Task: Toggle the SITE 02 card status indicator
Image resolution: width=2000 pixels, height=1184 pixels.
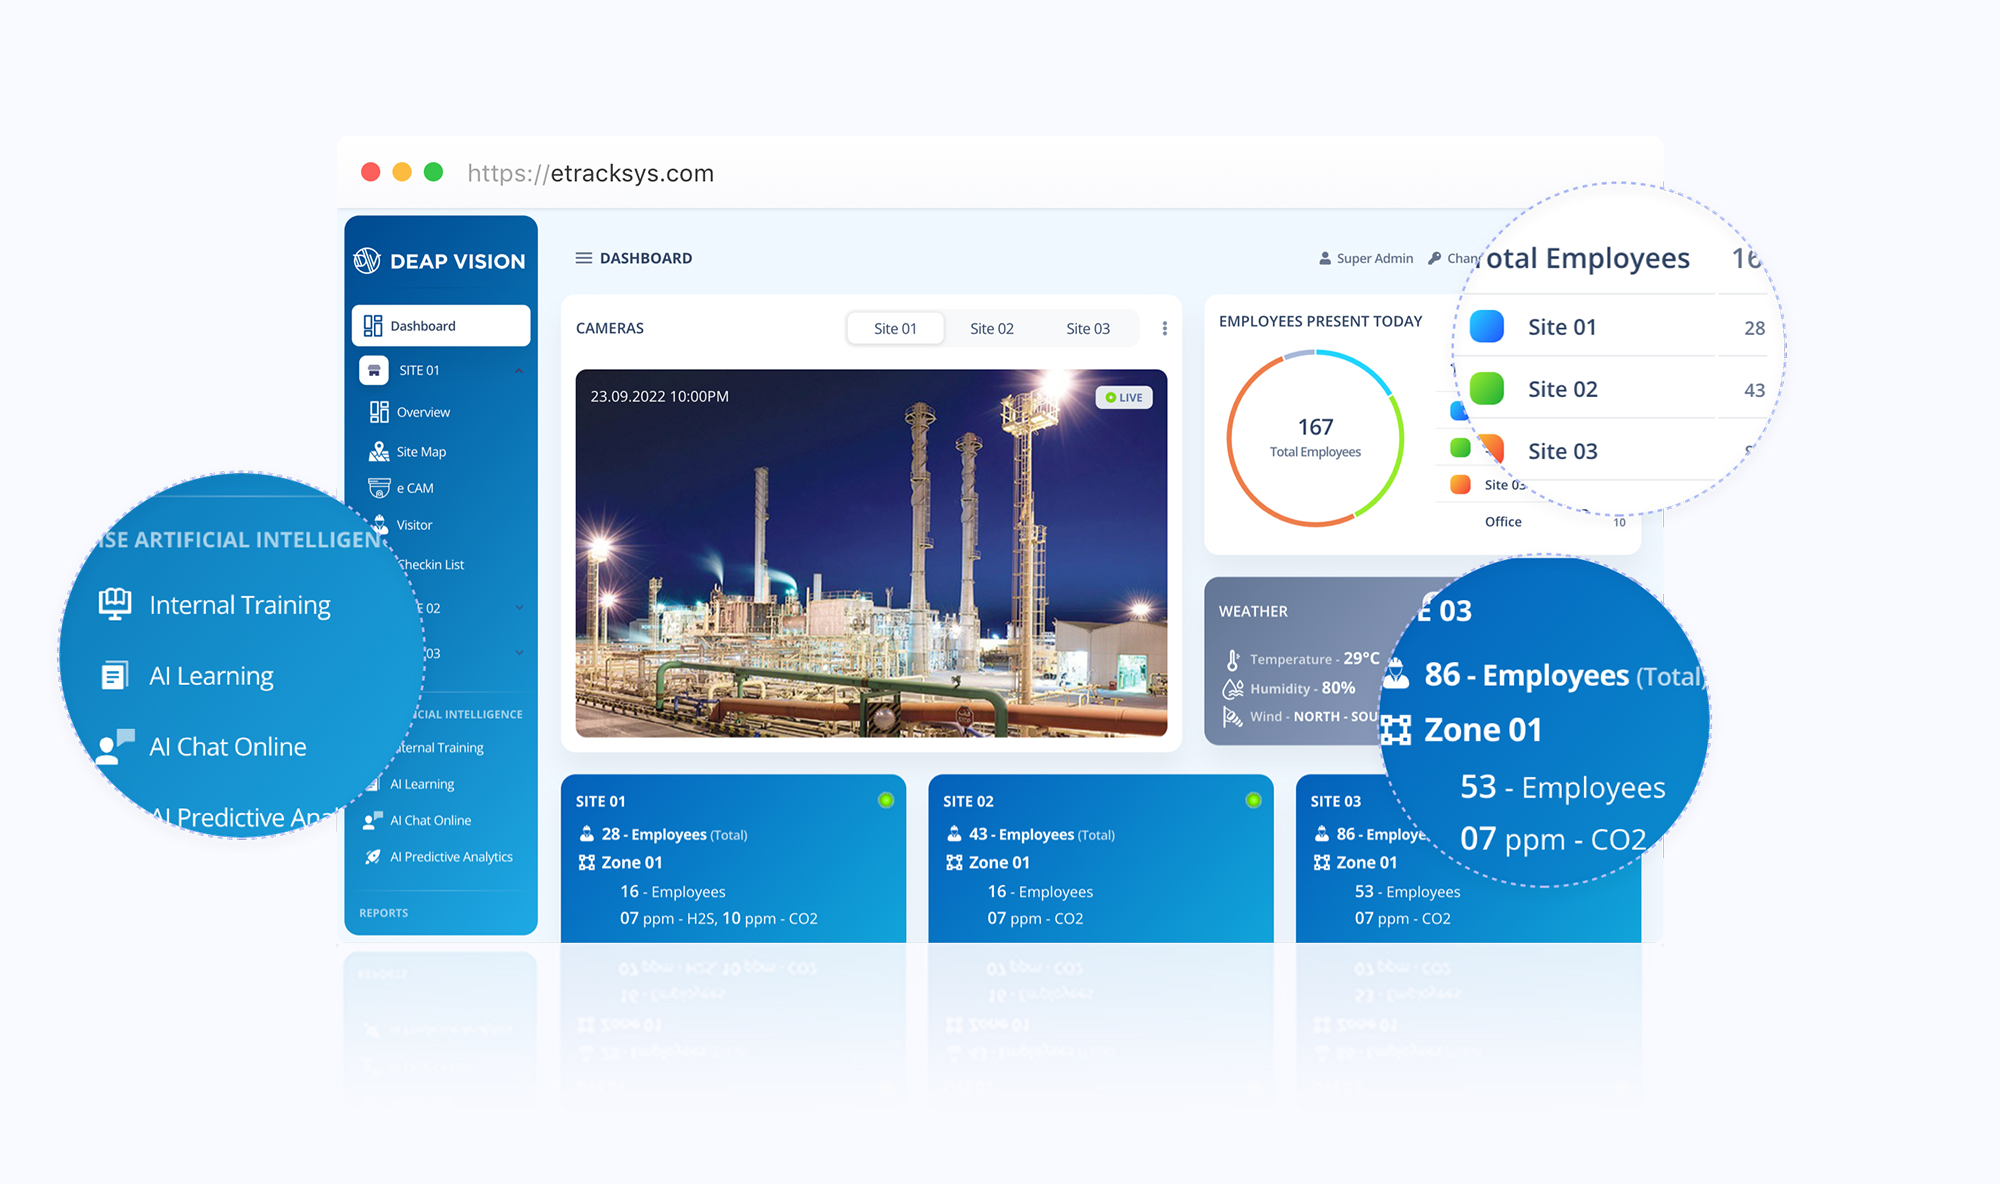Action: pyautogui.click(x=1253, y=800)
